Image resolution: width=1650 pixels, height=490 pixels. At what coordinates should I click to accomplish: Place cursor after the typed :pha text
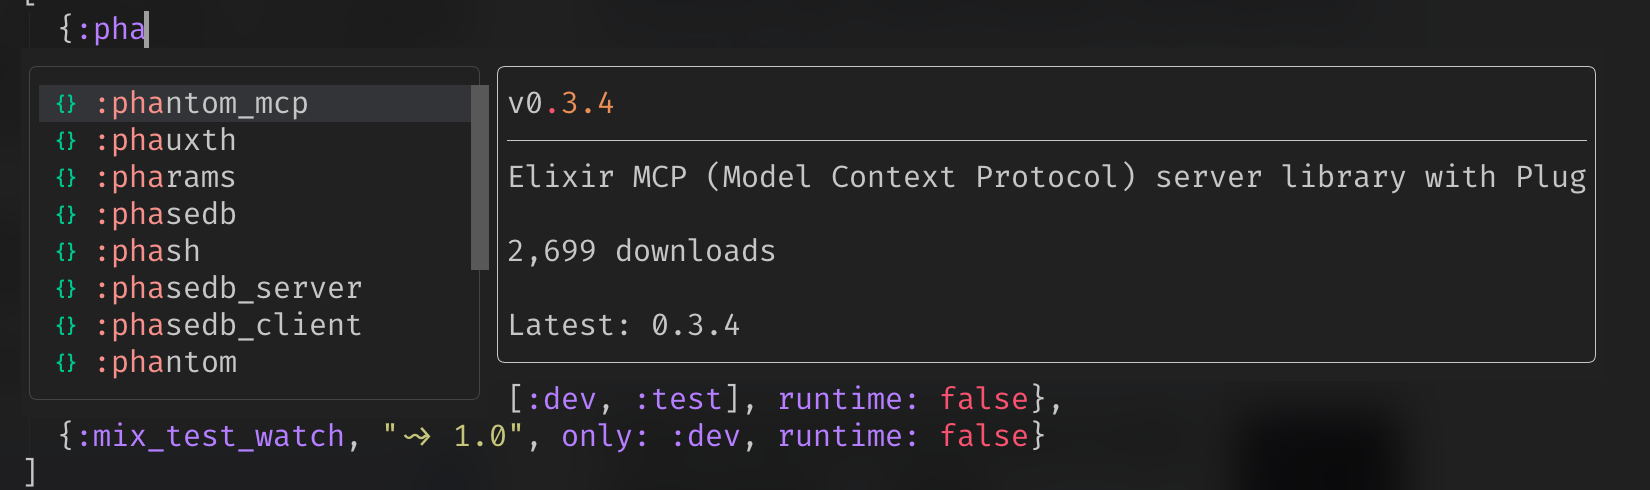146,29
